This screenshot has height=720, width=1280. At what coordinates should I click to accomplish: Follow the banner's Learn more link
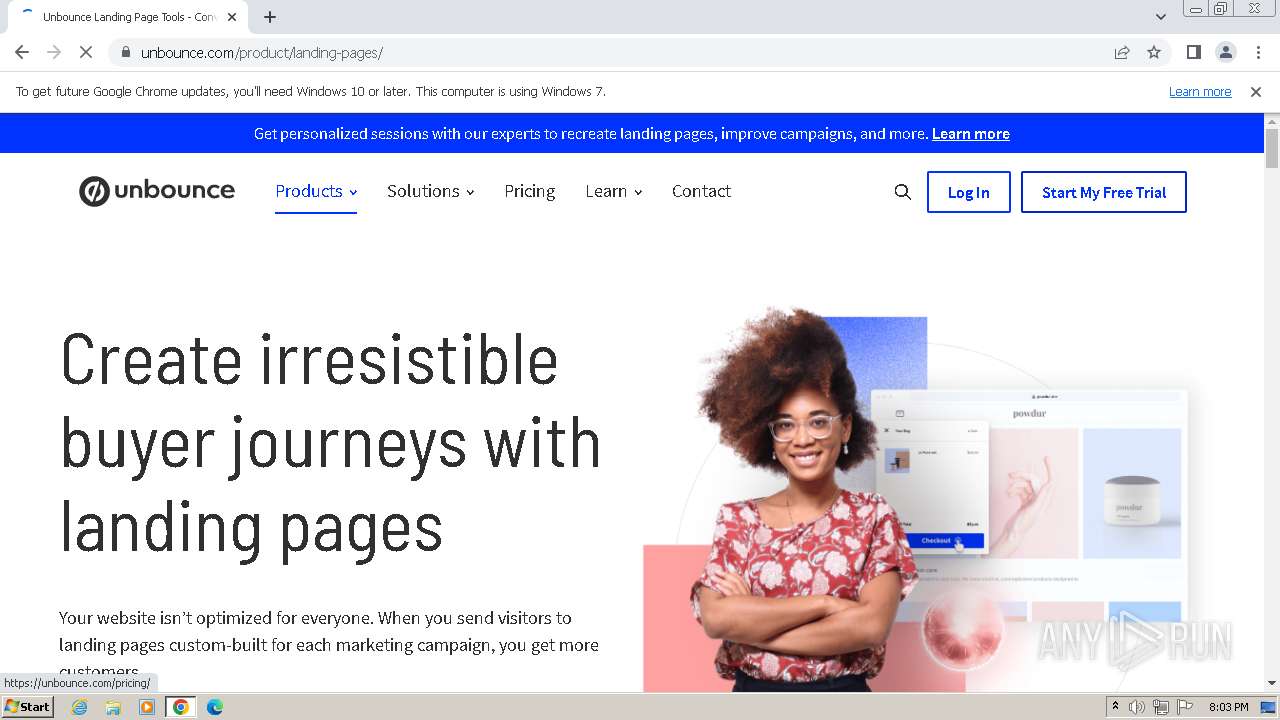coord(970,134)
